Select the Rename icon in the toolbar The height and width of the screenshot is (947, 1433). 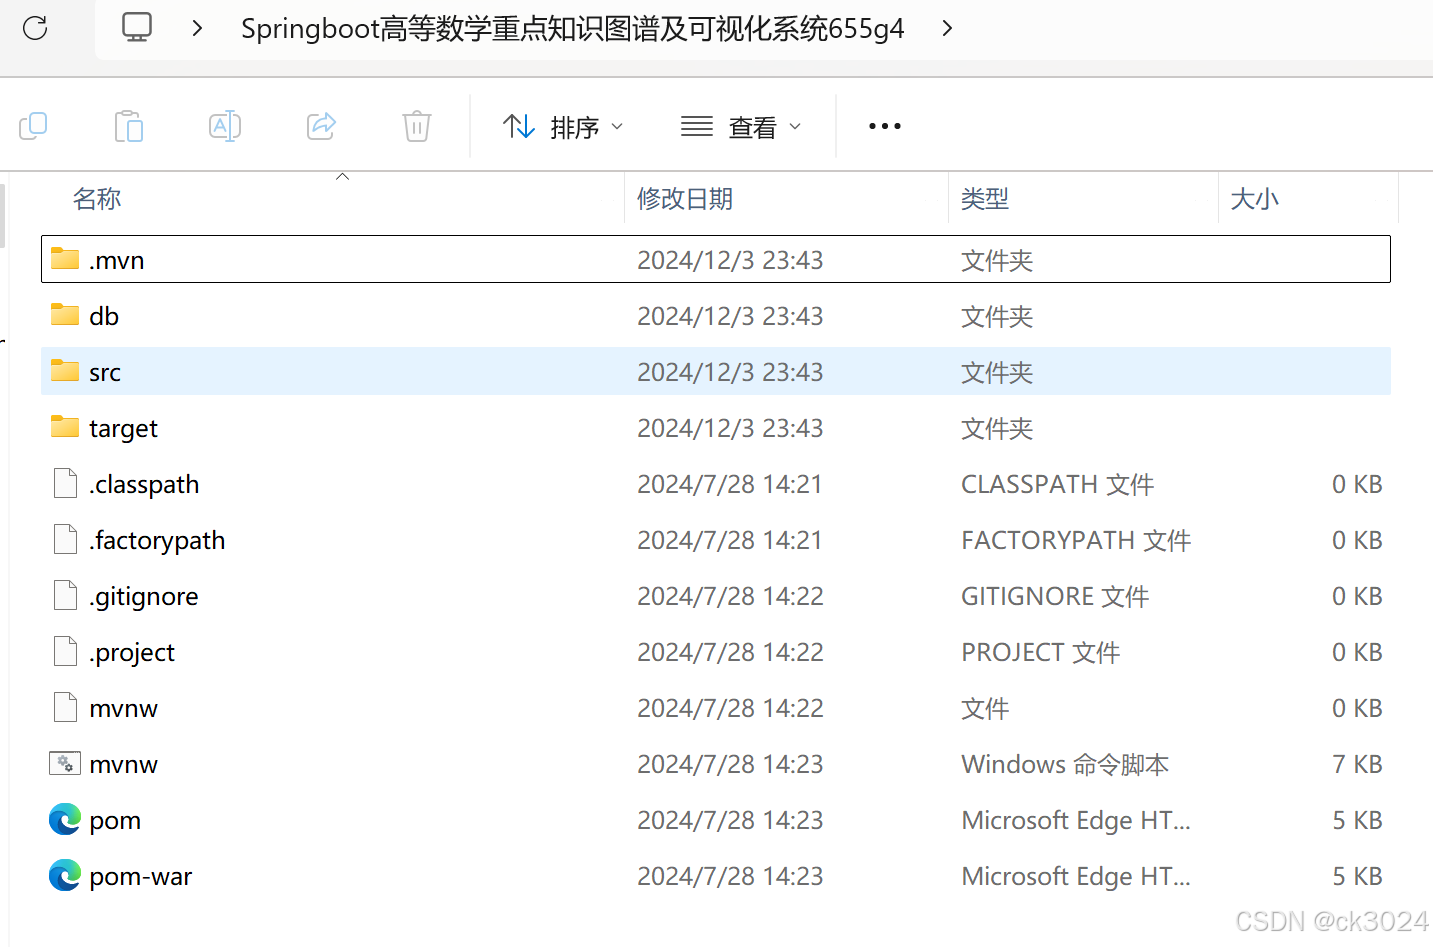pyautogui.click(x=224, y=125)
